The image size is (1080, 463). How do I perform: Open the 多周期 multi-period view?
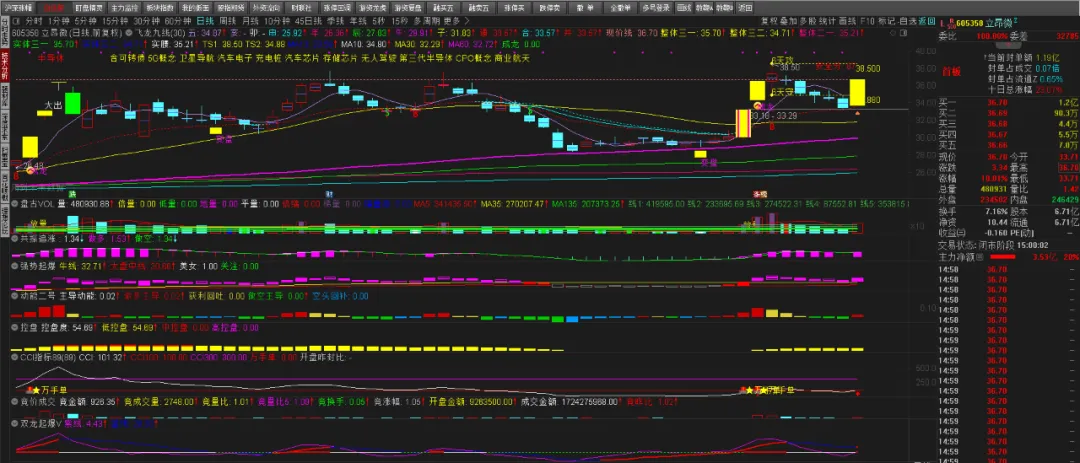point(426,21)
